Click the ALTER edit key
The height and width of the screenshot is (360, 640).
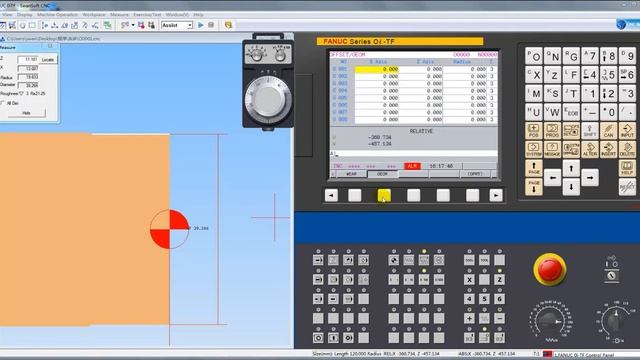(x=589, y=149)
